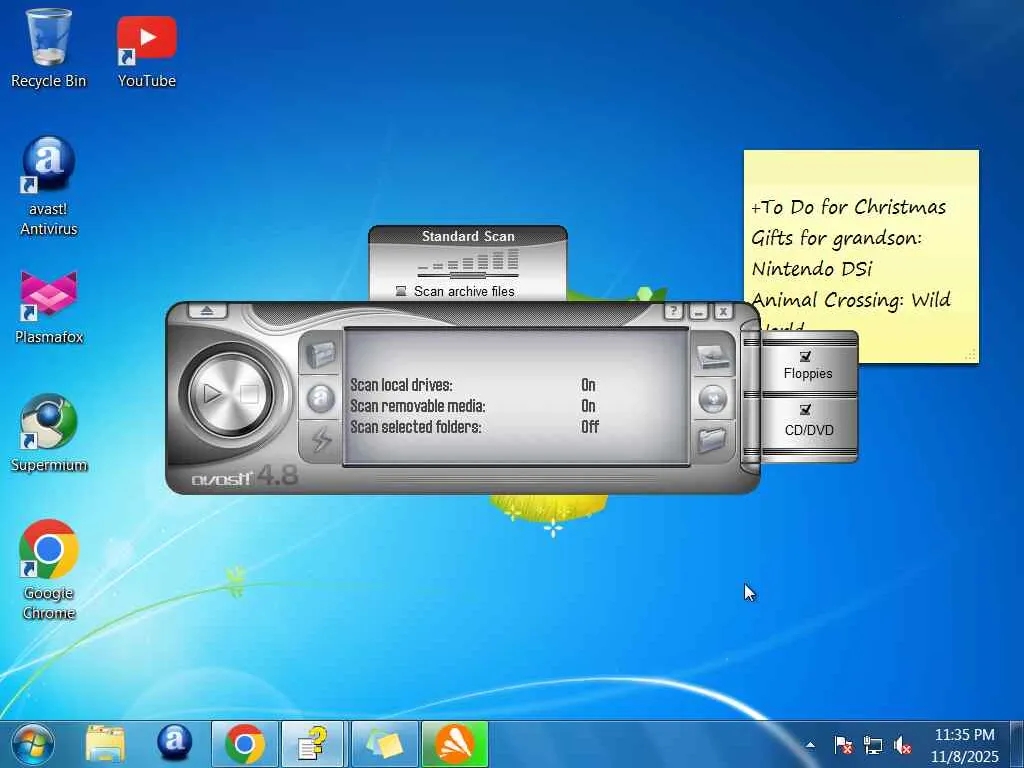The image size is (1024, 768).
Task: Click the avast! 4.8 logo
Action: 245,476
